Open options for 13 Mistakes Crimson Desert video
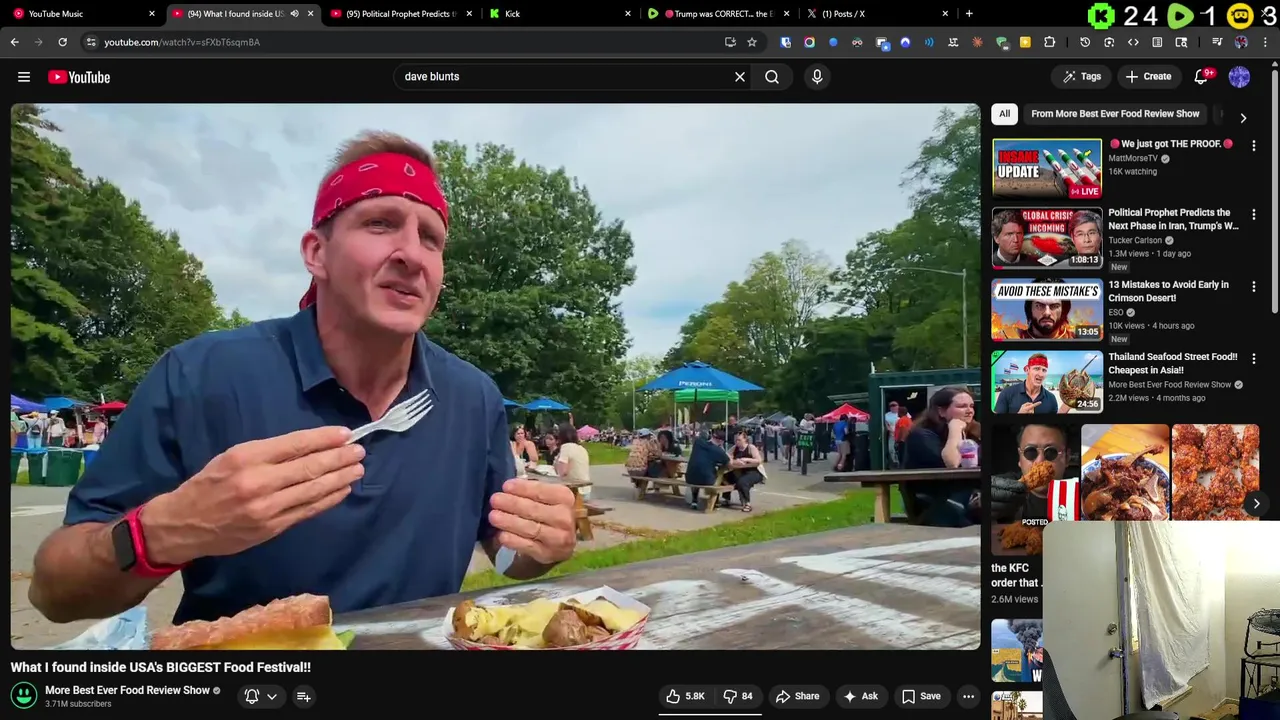Viewport: 1280px width, 720px height. click(x=1253, y=287)
